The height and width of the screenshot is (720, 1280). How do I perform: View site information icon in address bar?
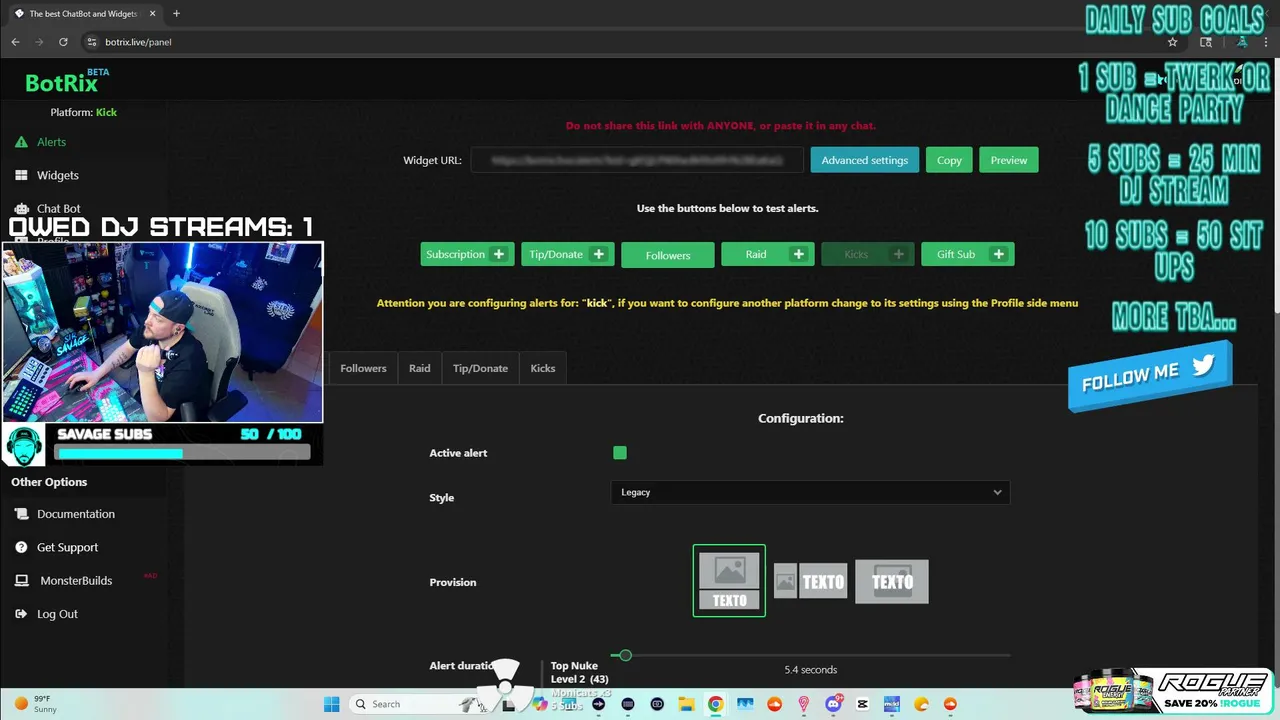pos(91,42)
